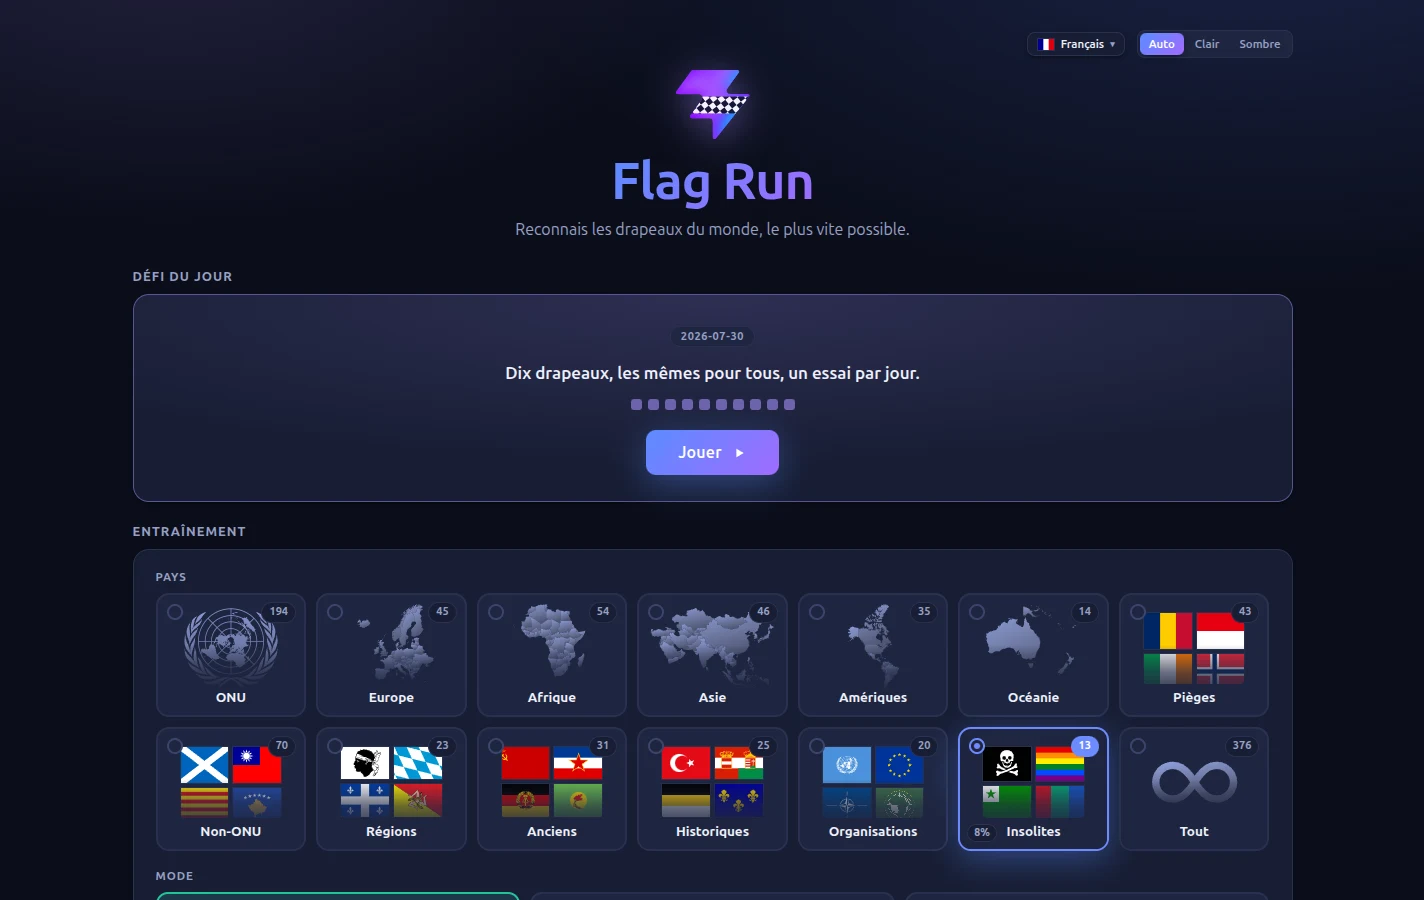Select the Afrique radio button
The image size is (1424, 900).
coord(496,612)
